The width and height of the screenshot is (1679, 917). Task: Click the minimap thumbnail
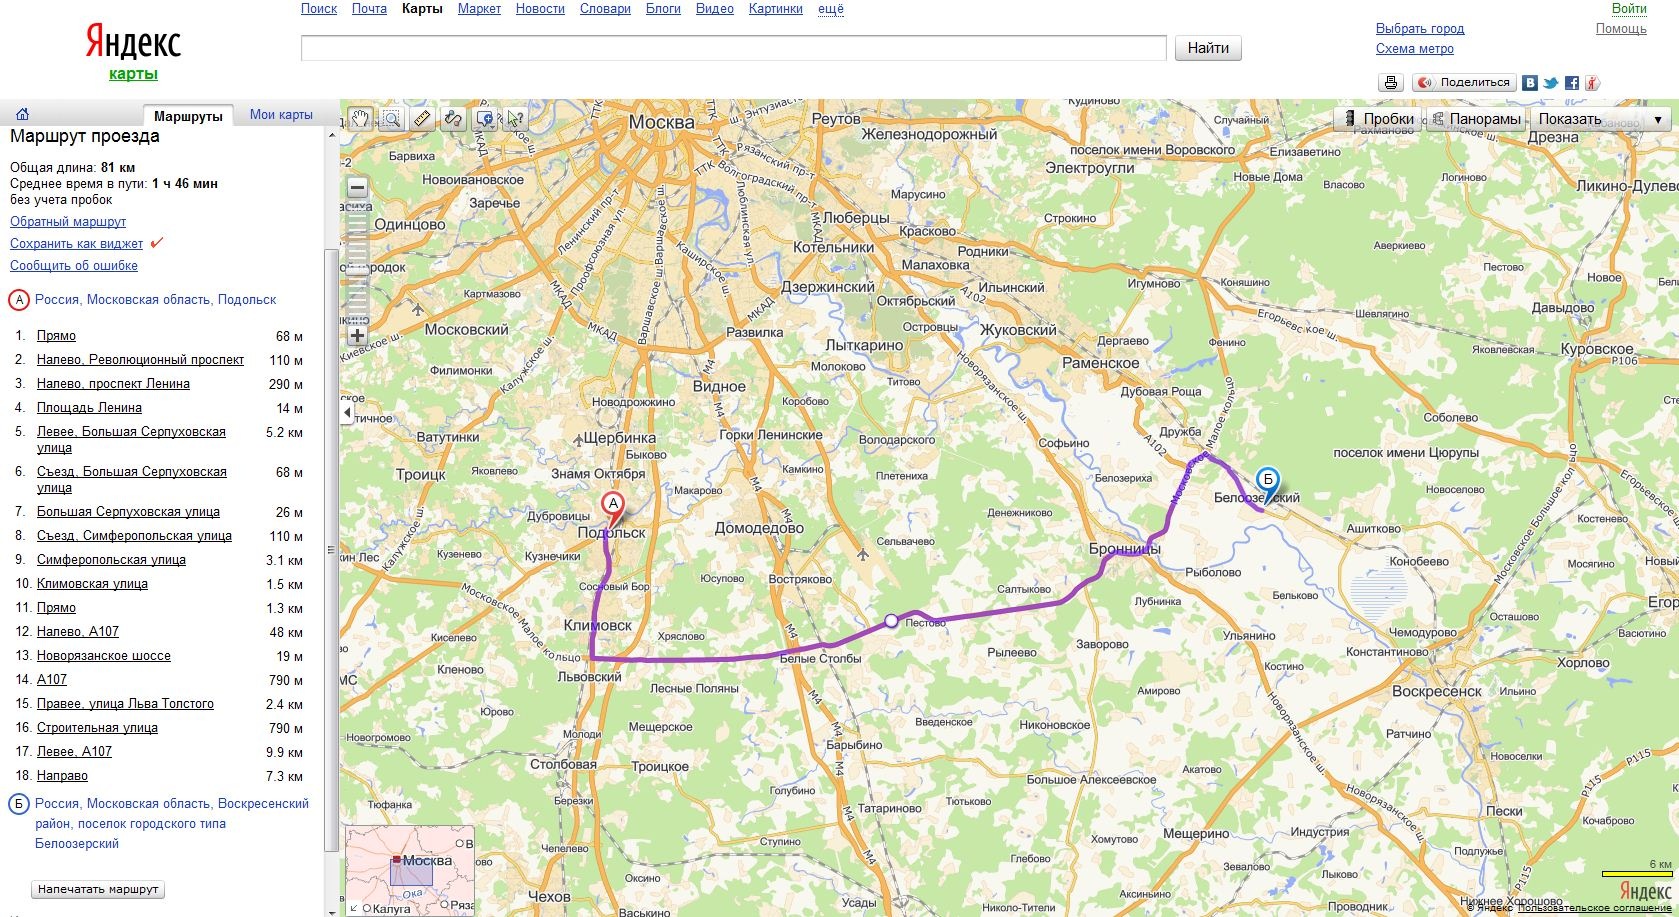coord(409,869)
